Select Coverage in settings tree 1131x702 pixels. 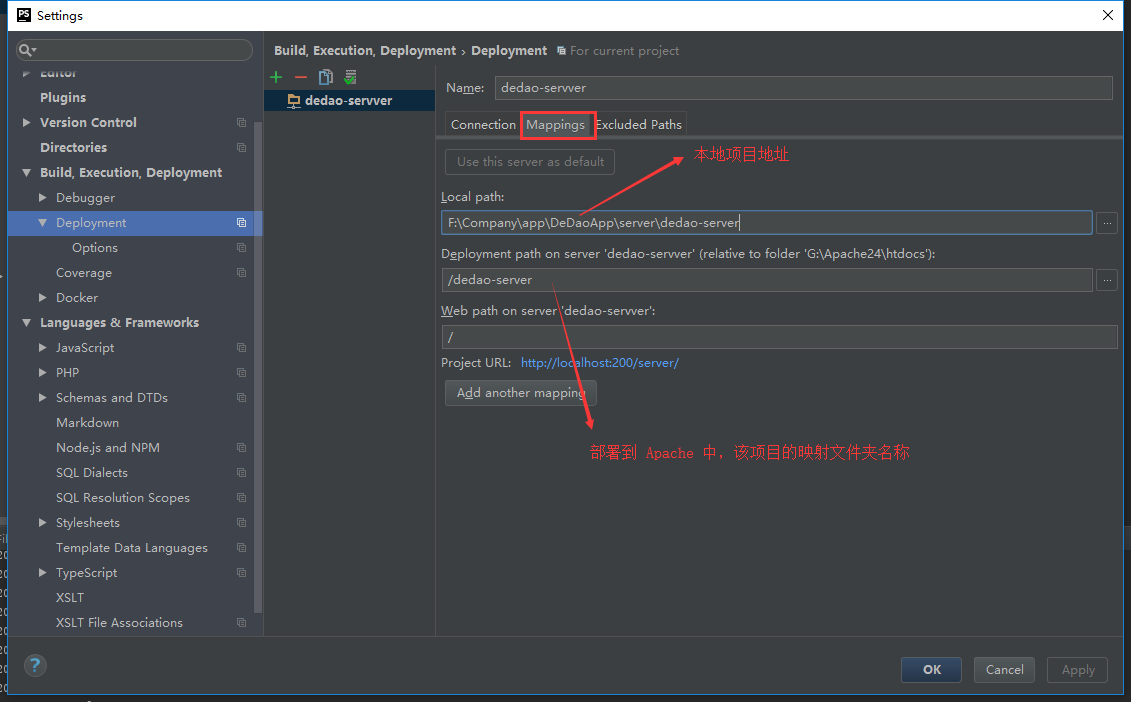tap(84, 273)
